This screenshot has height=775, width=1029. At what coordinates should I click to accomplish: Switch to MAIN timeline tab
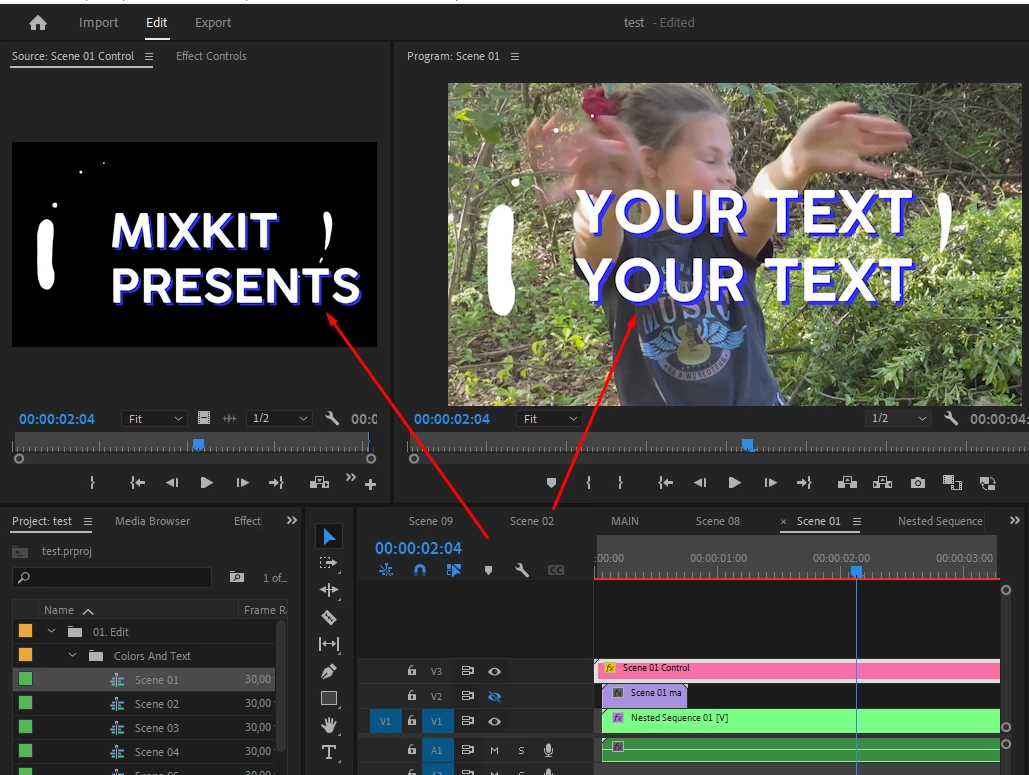click(x=625, y=521)
